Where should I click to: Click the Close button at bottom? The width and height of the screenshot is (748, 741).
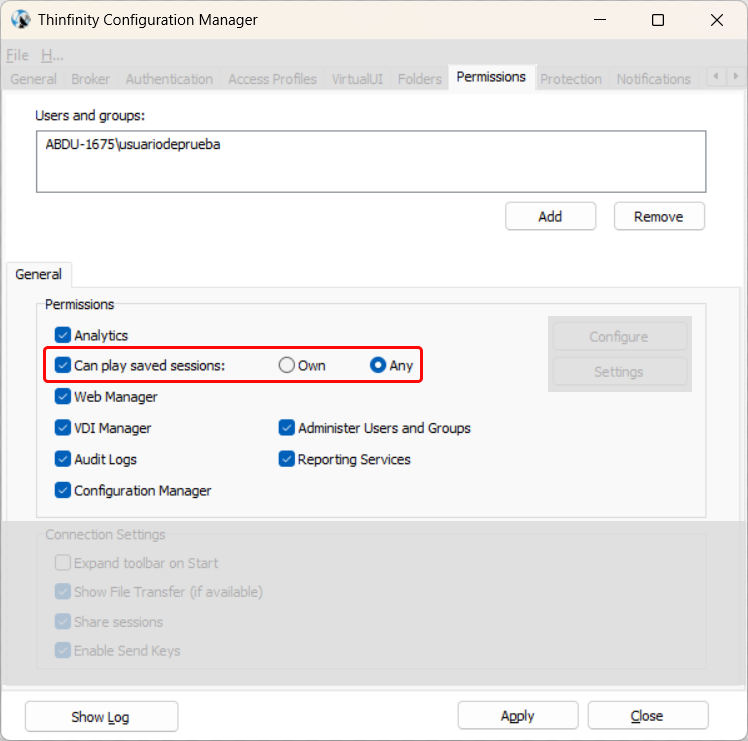648,715
